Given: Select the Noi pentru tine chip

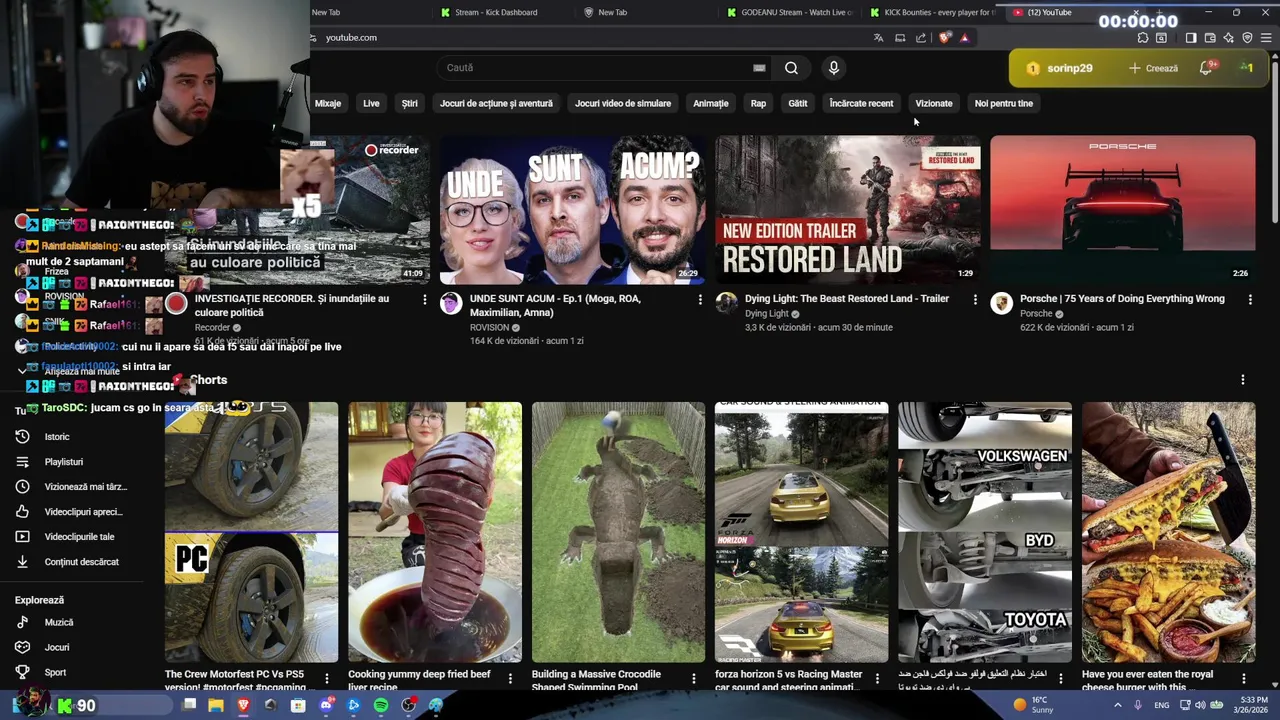Looking at the screenshot, I should coord(1004,103).
